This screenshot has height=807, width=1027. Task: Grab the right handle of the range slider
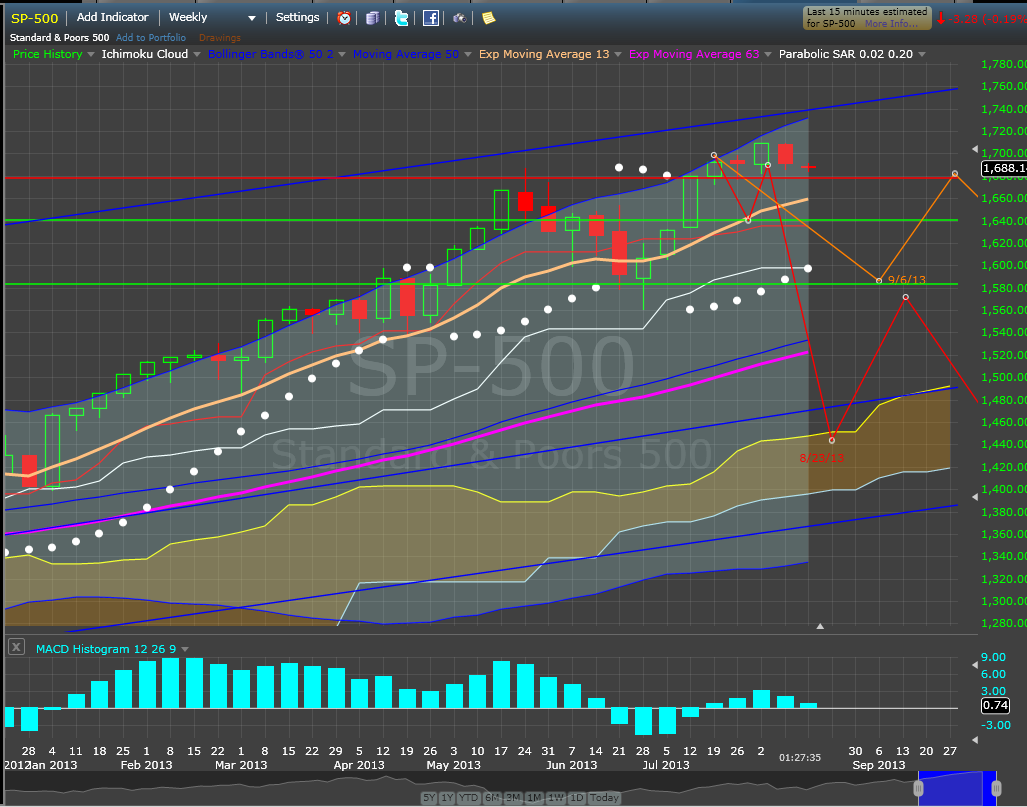click(x=996, y=787)
